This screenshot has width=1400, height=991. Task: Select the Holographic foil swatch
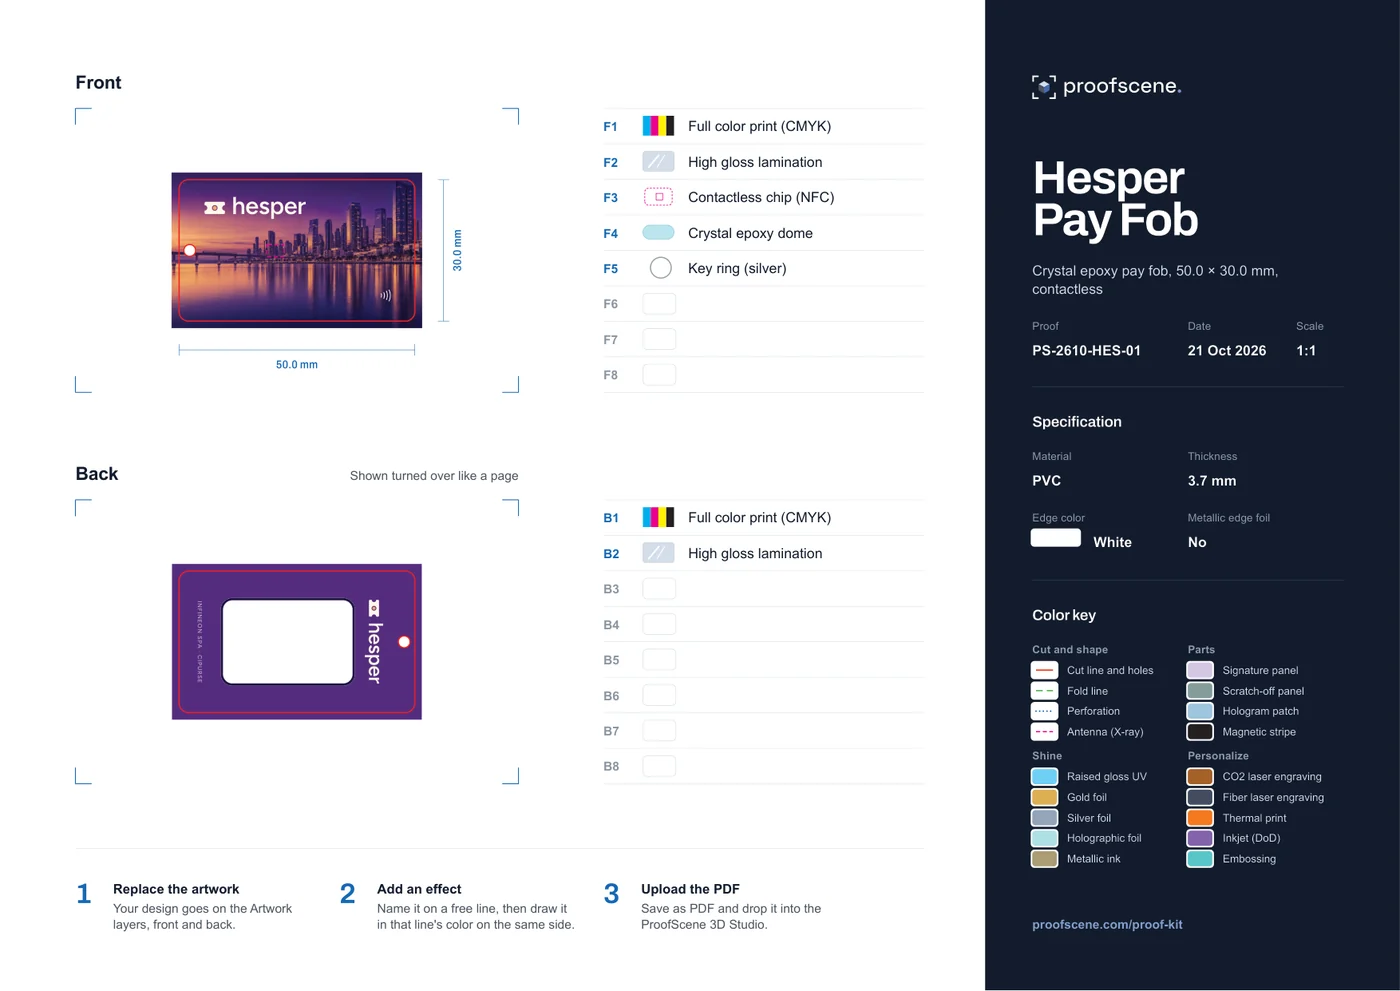1044,838
